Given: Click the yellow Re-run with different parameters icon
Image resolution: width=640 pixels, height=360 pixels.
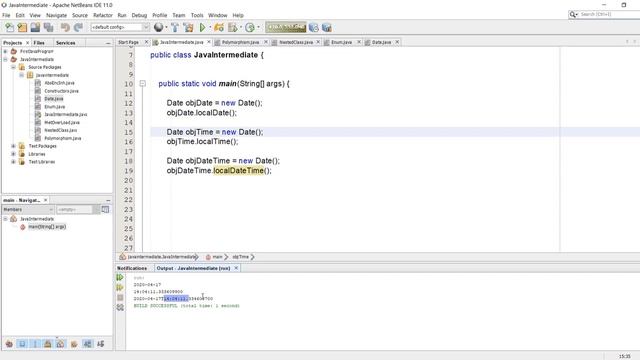Looking at the screenshot, I should point(120,288).
